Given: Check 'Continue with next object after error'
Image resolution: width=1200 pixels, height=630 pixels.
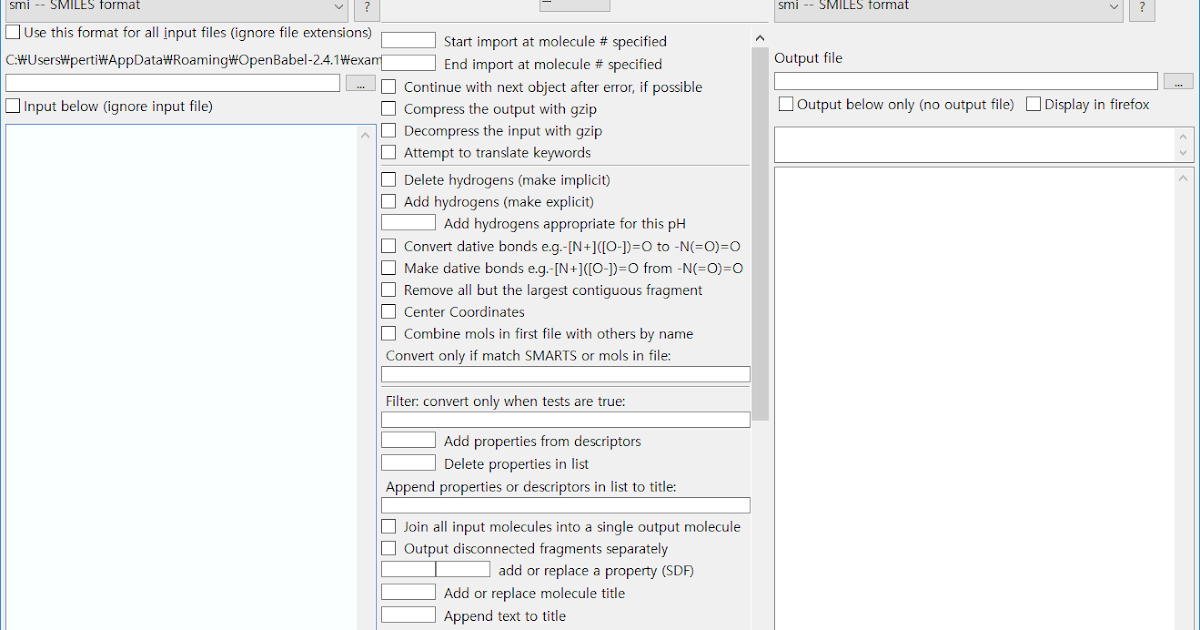Looking at the screenshot, I should tap(389, 87).
